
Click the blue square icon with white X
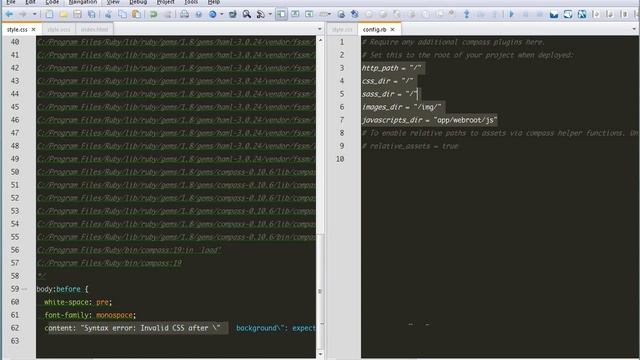pyautogui.click(x=582, y=15)
